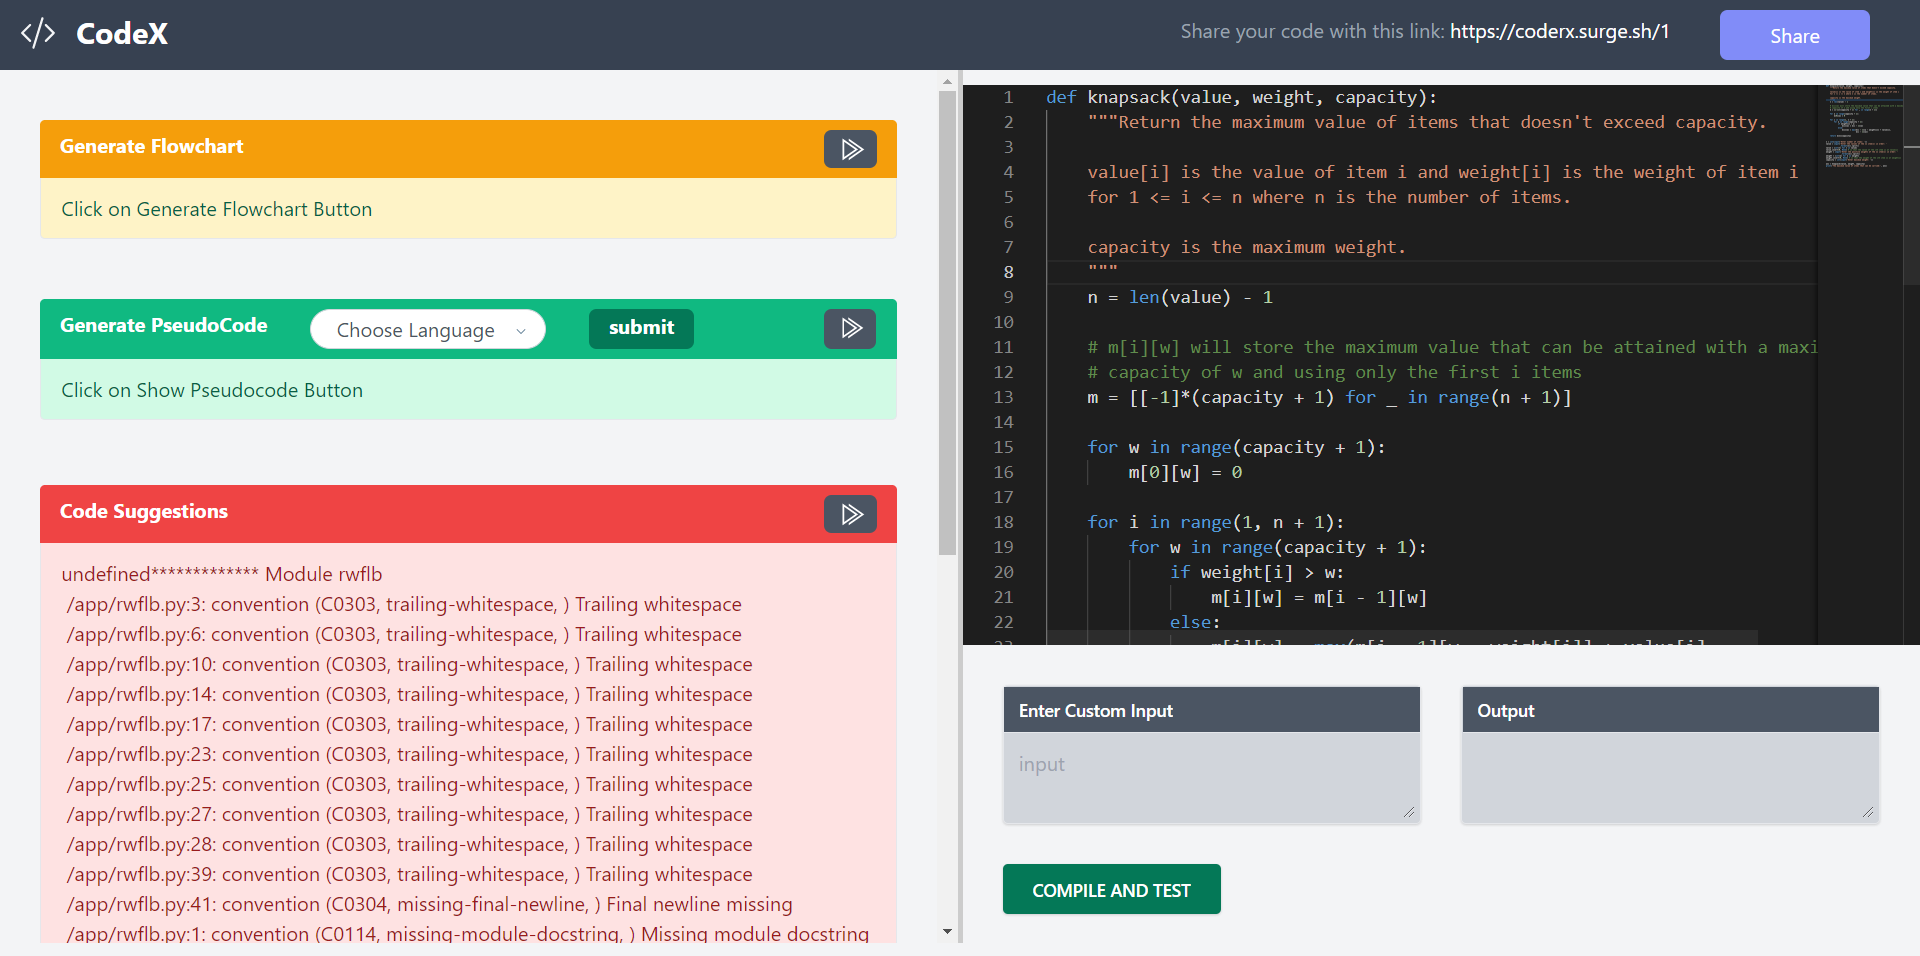Click line 16 'm[0][w] = 0'
1920x956 pixels.
pyautogui.click(x=1185, y=472)
